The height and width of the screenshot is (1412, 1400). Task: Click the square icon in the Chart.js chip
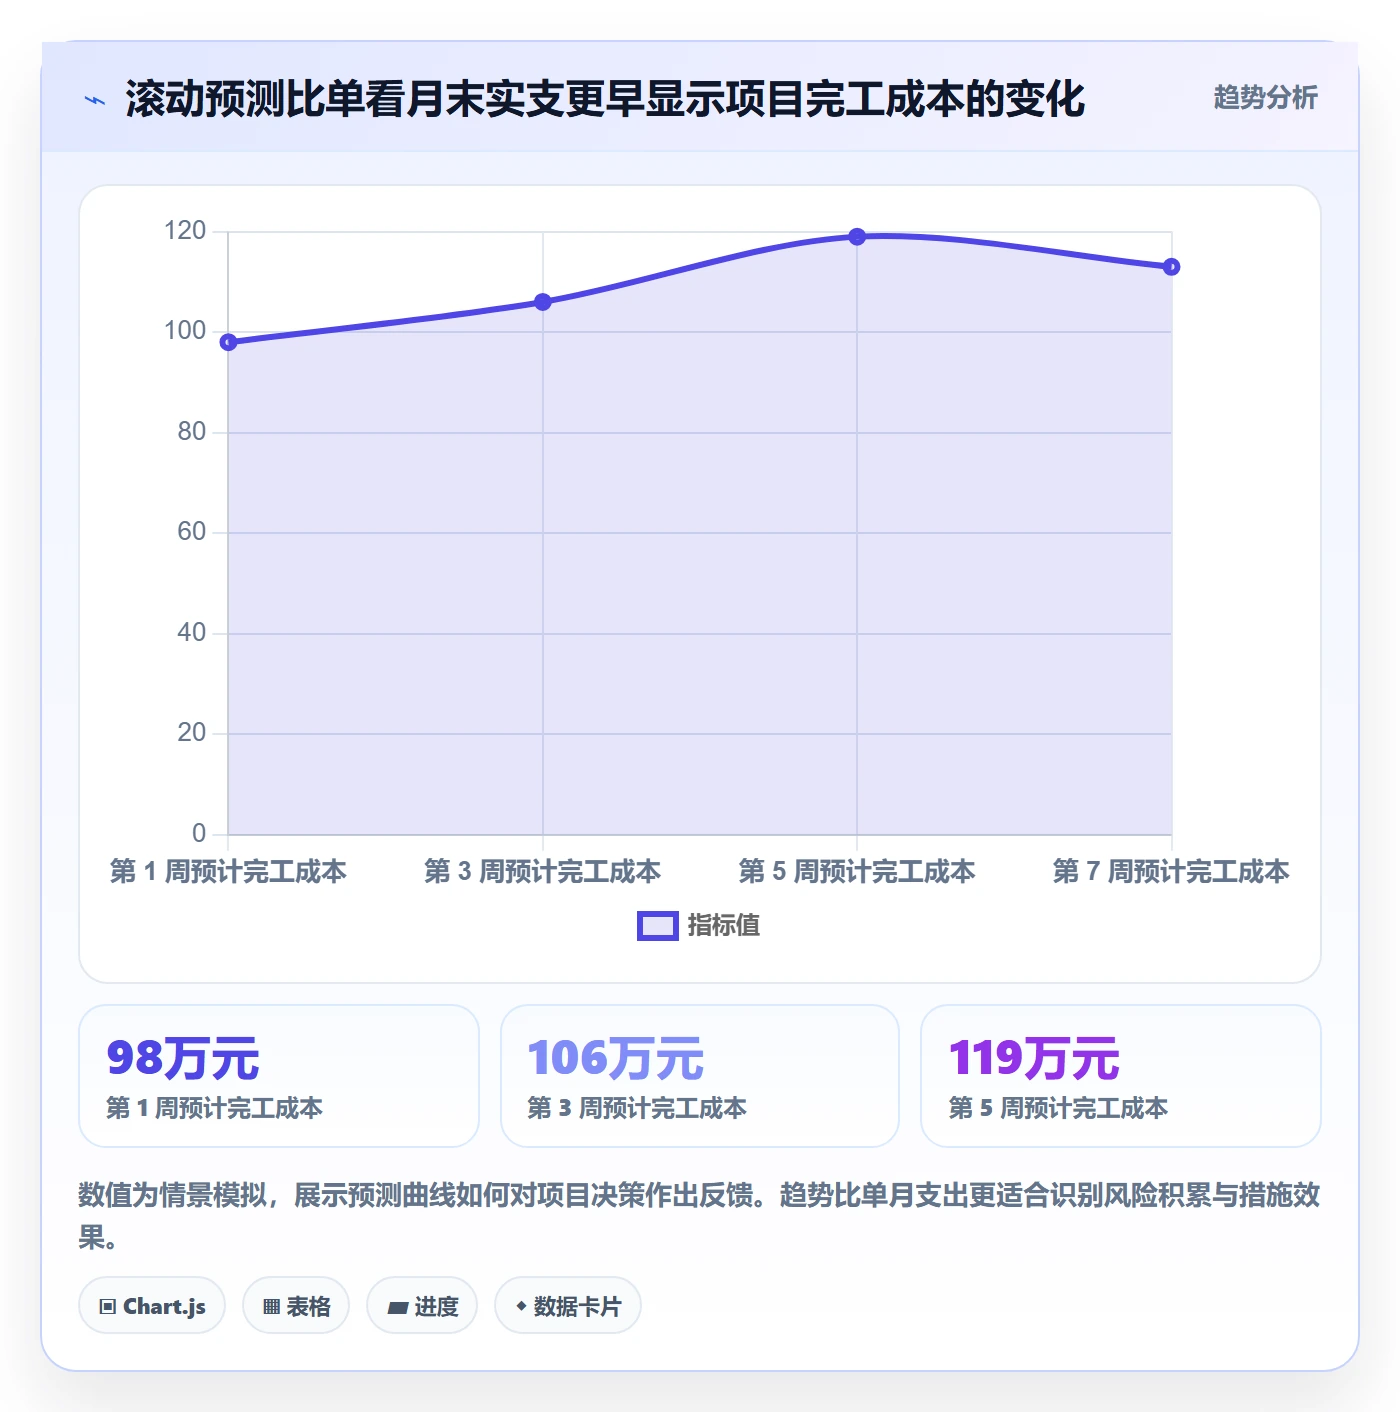tap(108, 1307)
